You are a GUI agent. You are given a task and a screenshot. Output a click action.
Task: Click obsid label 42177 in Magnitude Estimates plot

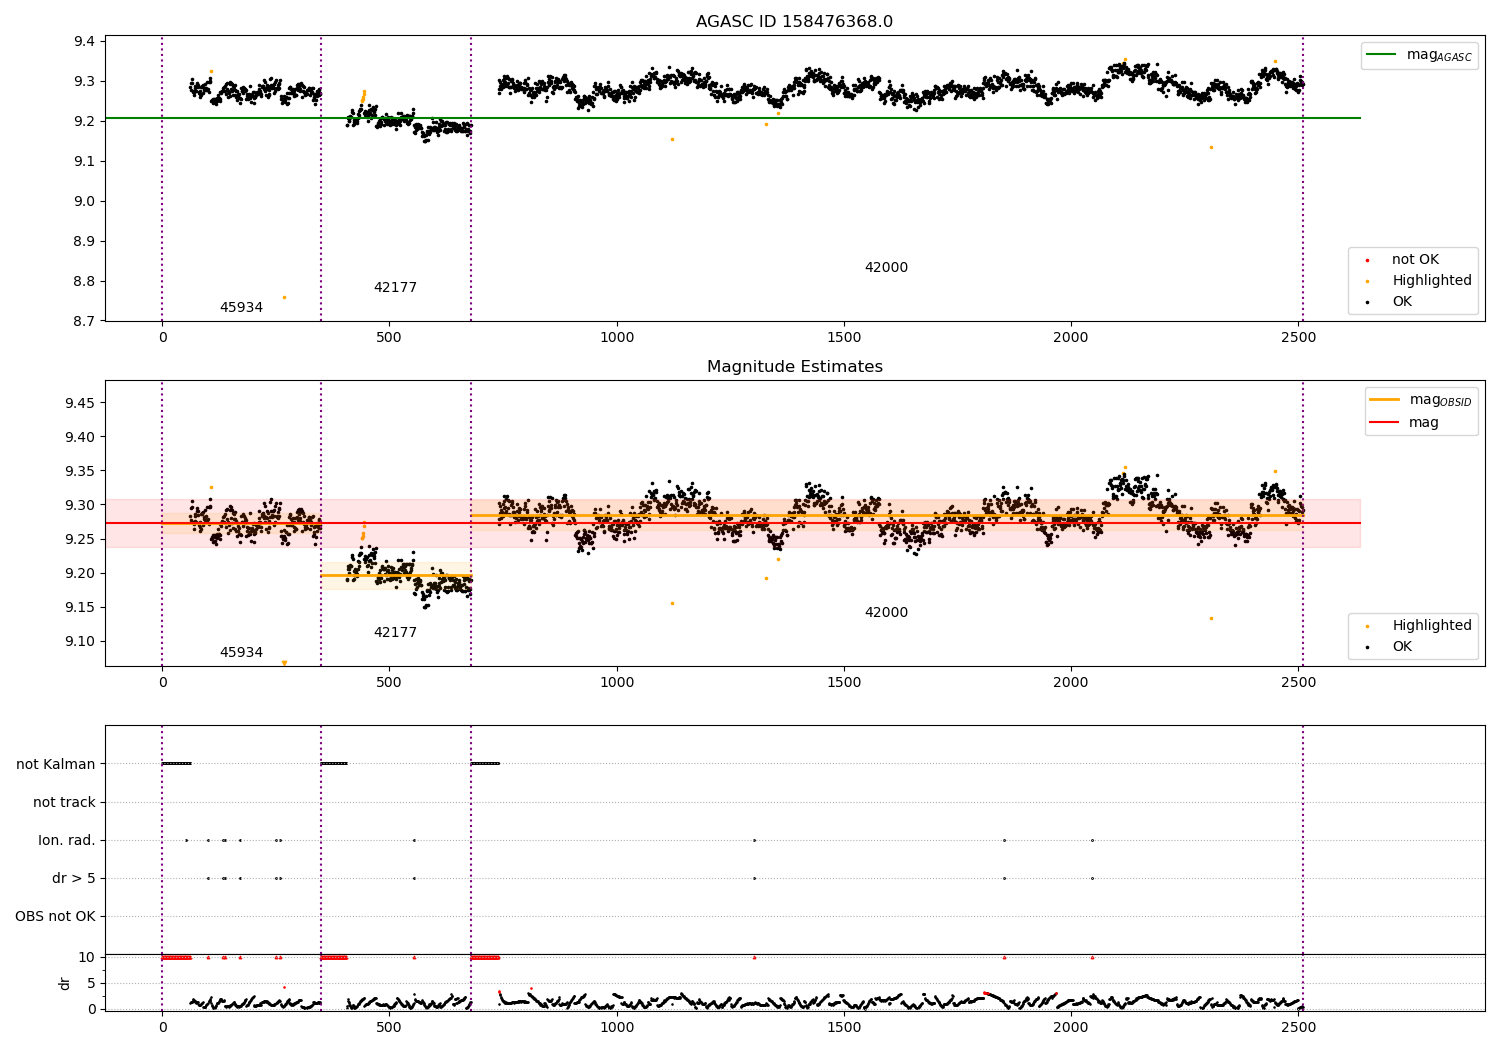click(395, 633)
